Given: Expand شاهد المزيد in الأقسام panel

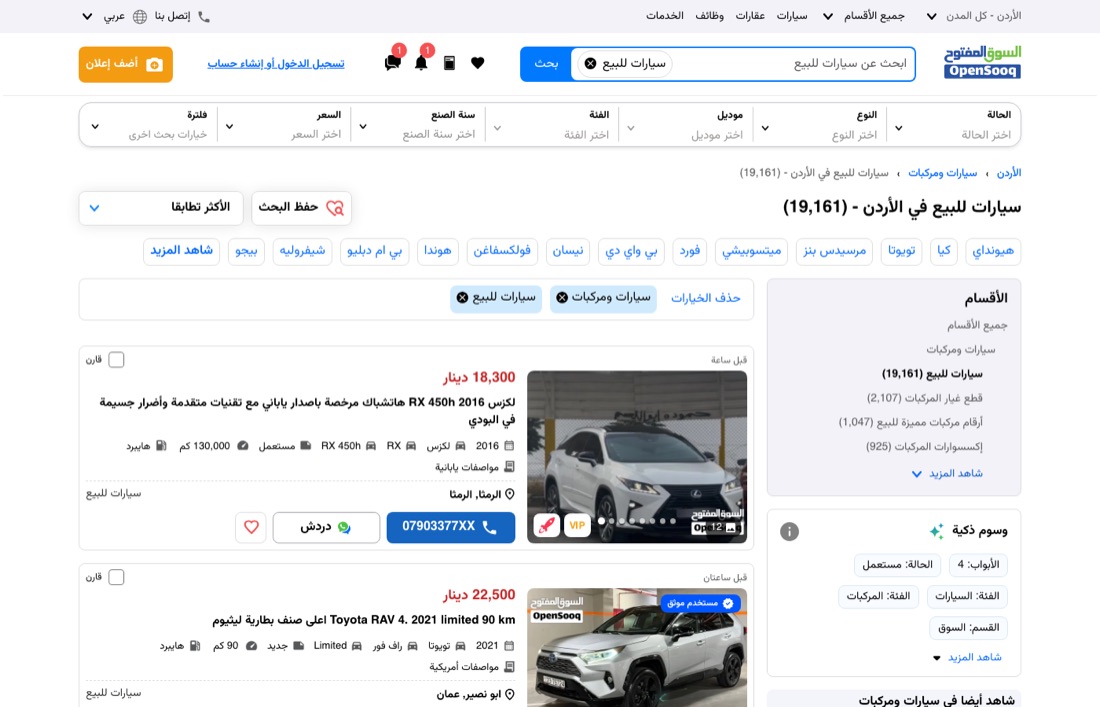Looking at the screenshot, I should (x=946, y=474).
